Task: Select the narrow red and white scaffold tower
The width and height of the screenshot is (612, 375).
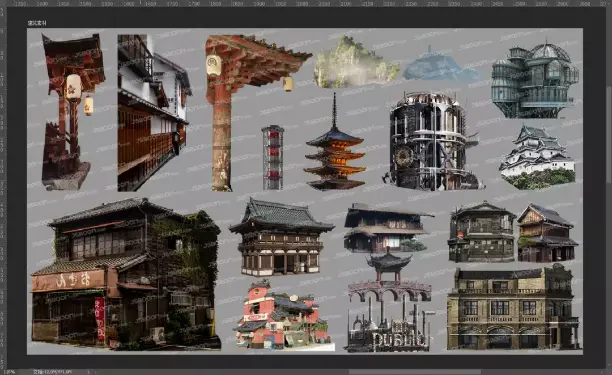Action: click(x=273, y=158)
